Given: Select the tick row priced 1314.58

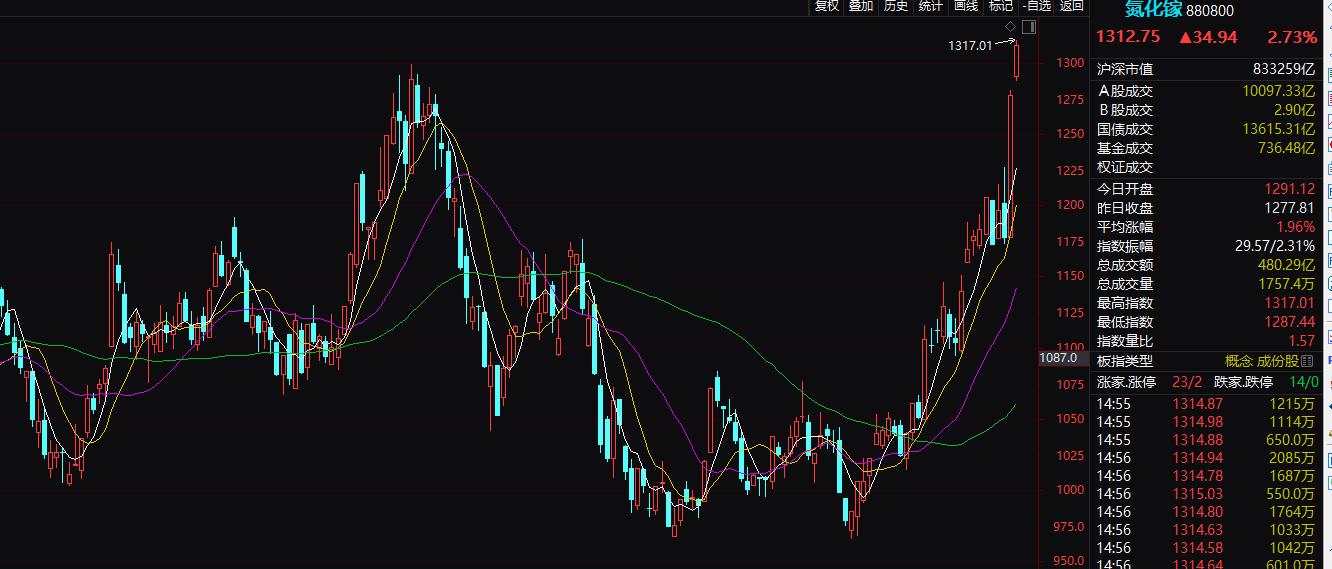Looking at the screenshot, I should click(1206, 547).
